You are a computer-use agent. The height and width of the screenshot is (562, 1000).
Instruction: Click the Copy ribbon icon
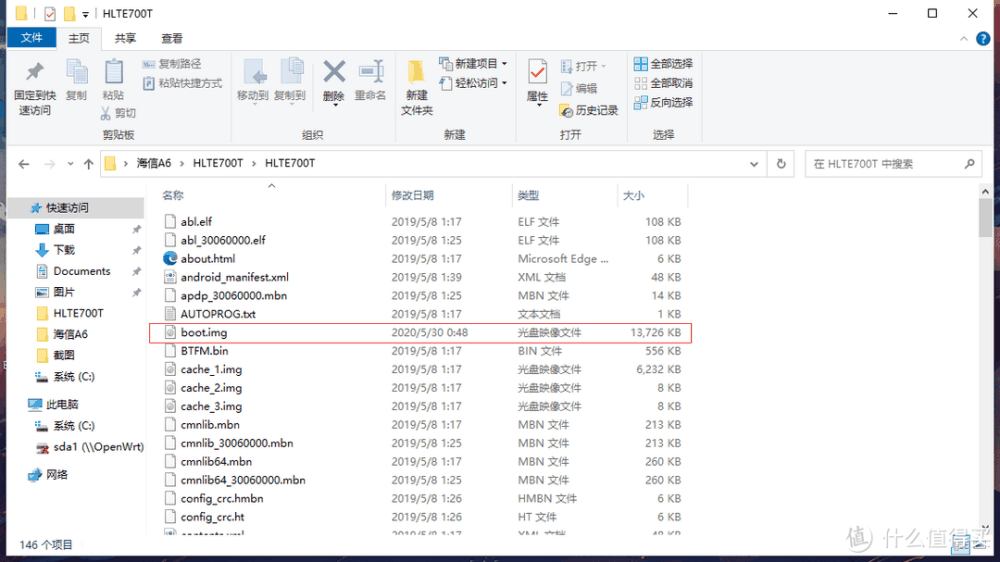[77, 72]
